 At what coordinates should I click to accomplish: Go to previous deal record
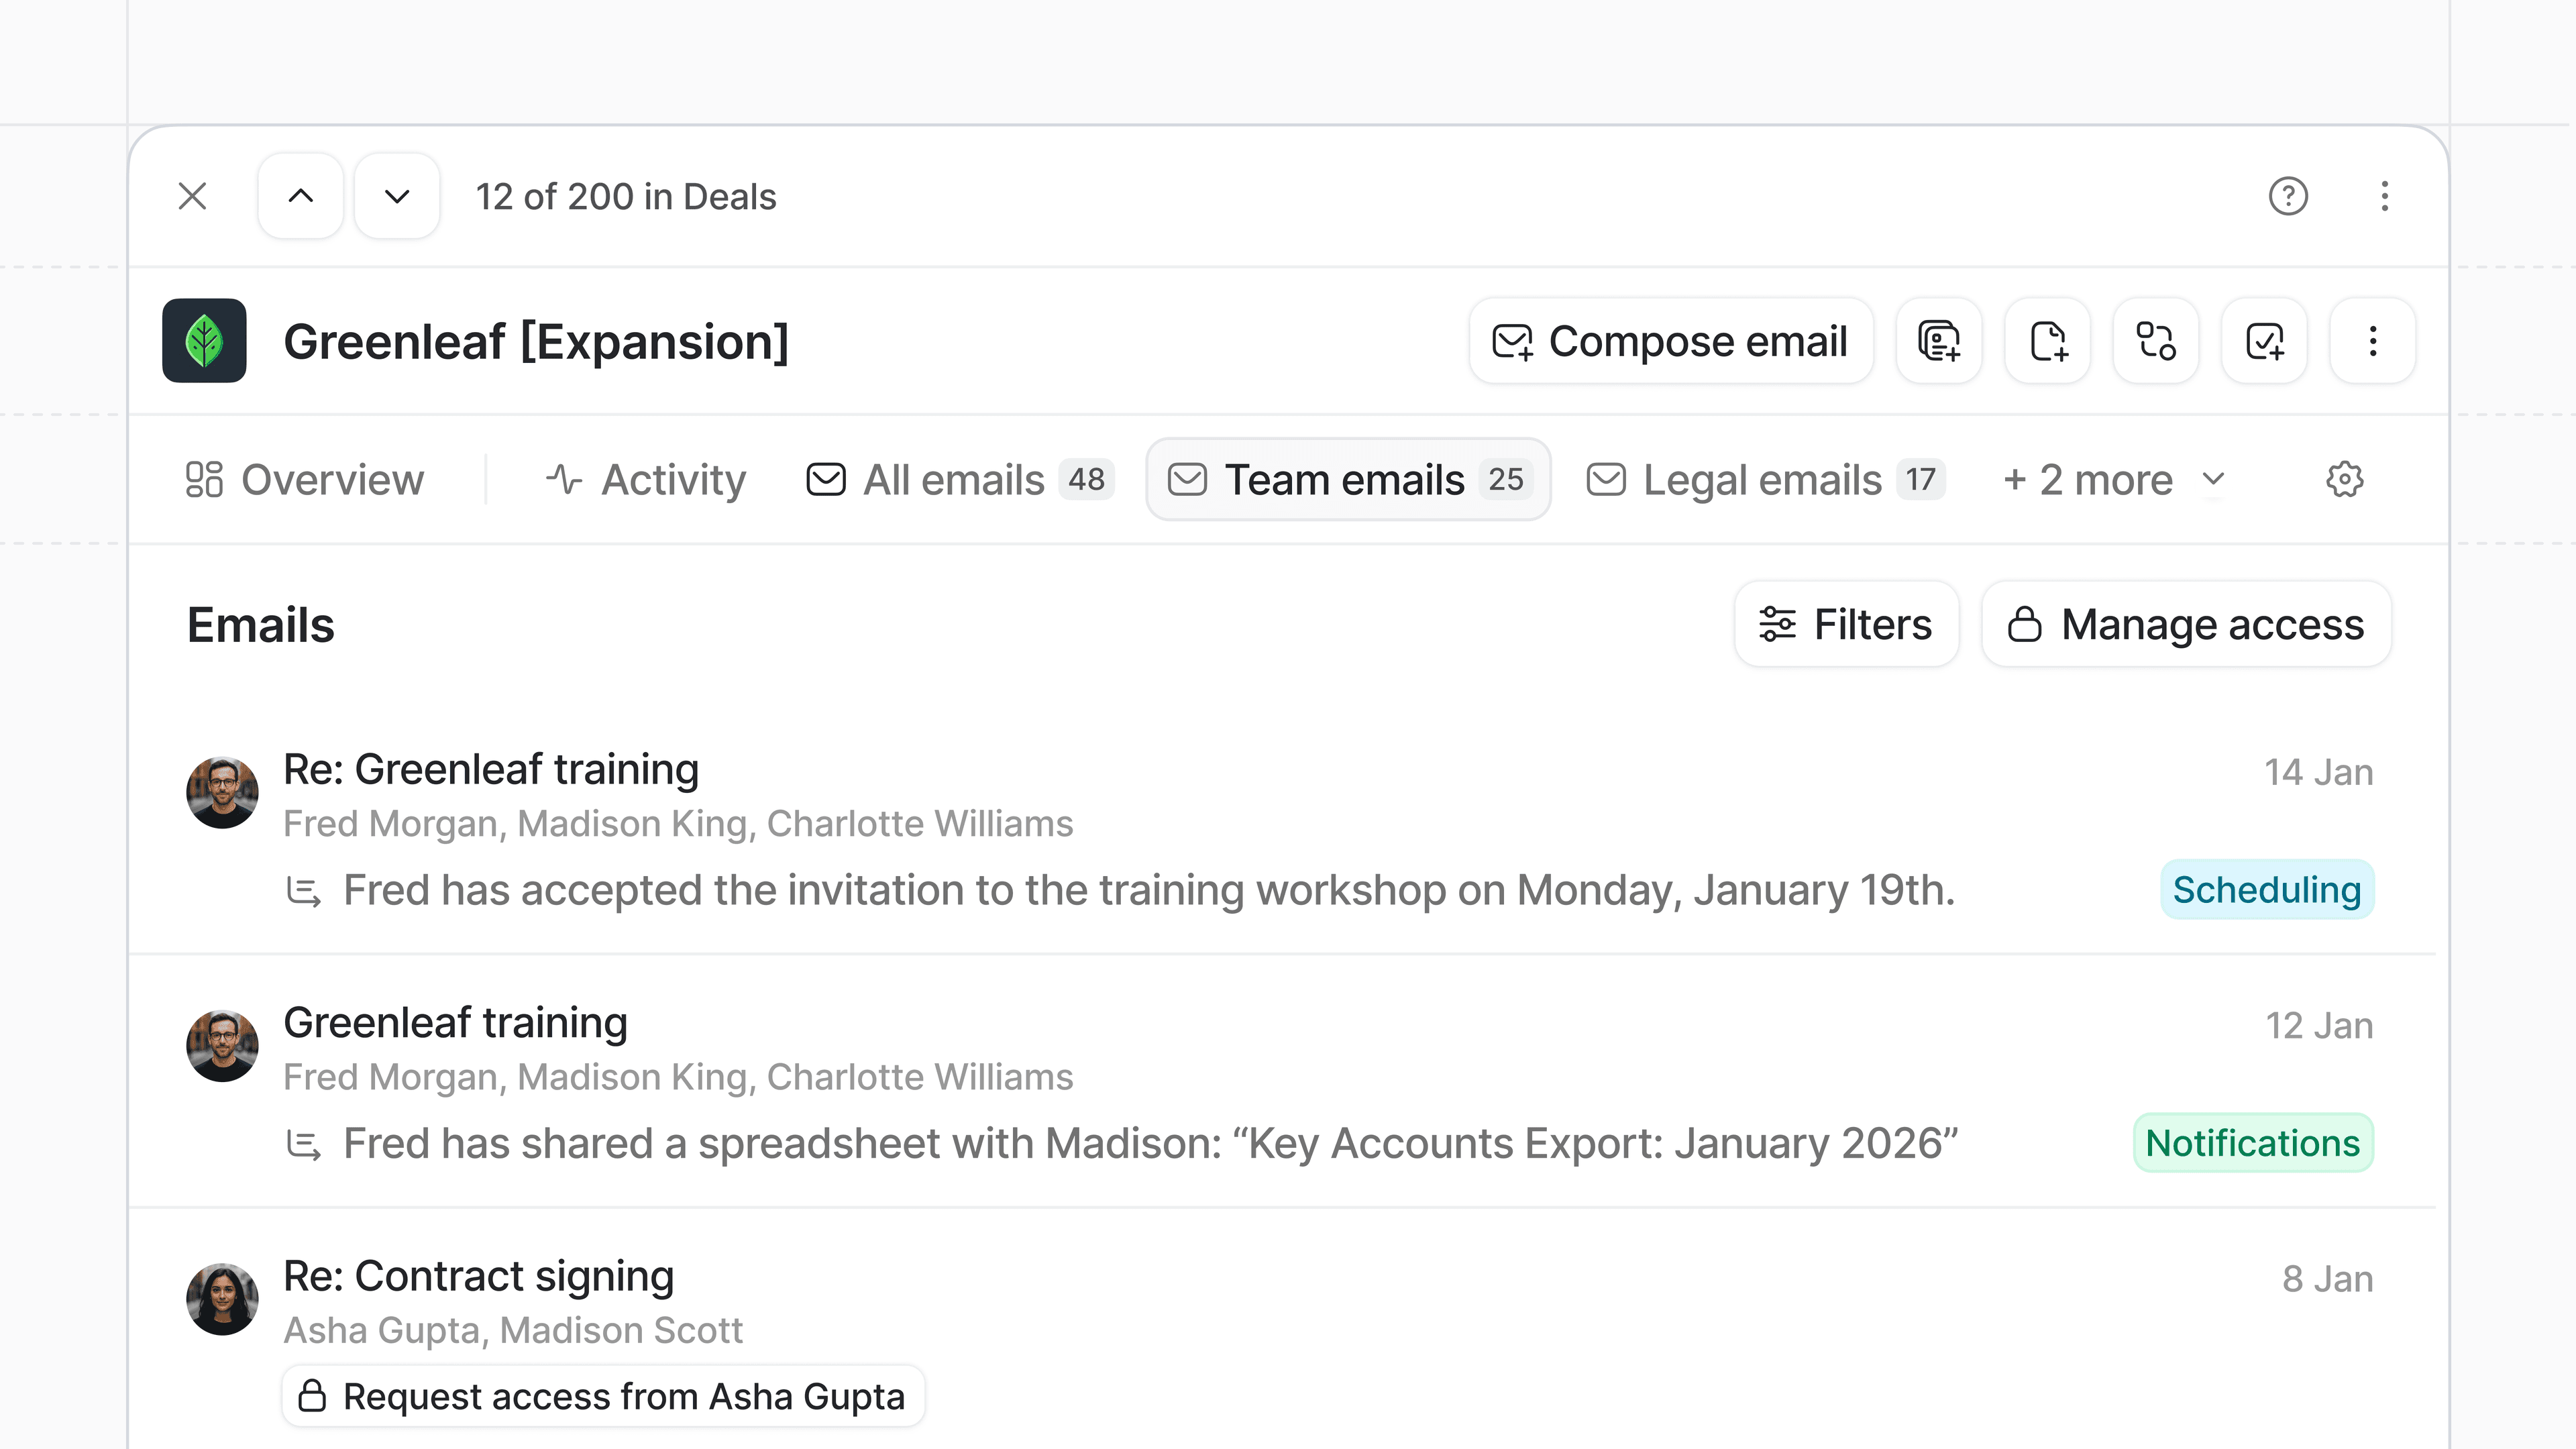point(300,196)
